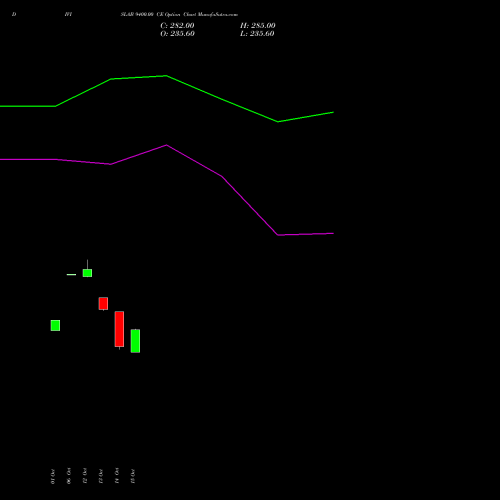Click the 01 Oct date axis label

(x=53, y=476)
